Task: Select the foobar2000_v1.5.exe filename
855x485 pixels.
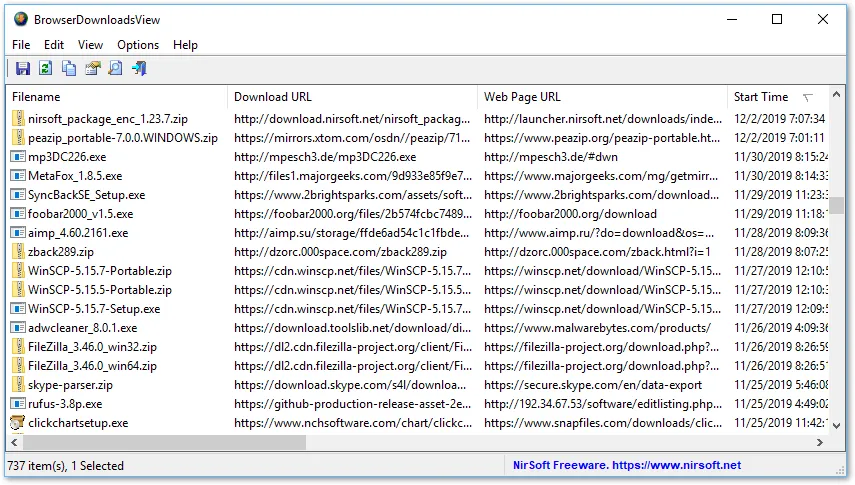Action: coord(81,214)
